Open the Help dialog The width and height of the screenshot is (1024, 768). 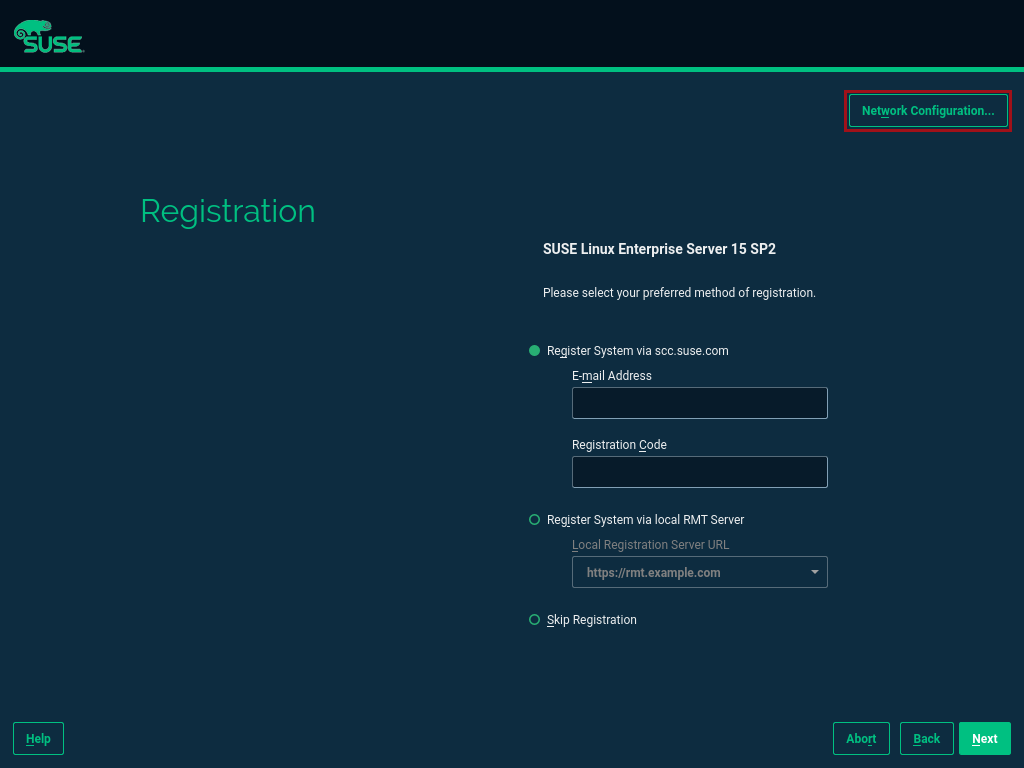(x=38, y=738)
